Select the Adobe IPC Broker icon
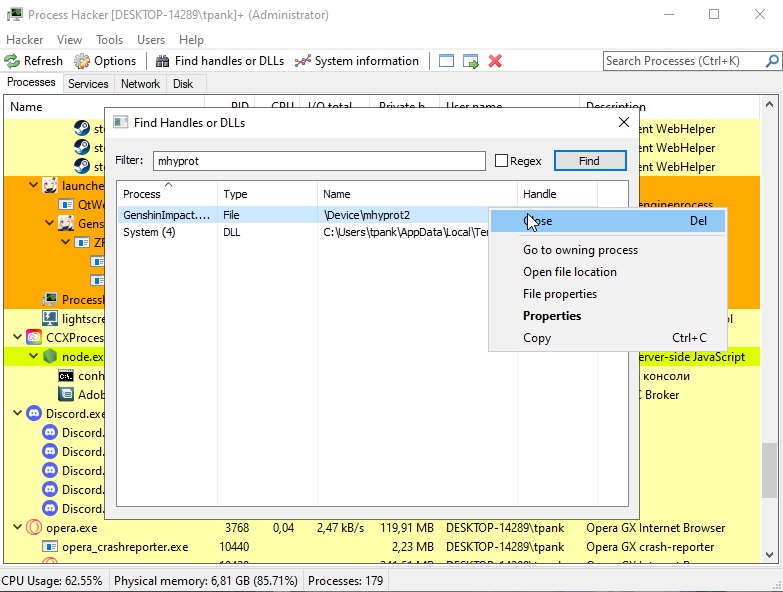The width and height of the screenshot is (783, 592). (66, 394)
